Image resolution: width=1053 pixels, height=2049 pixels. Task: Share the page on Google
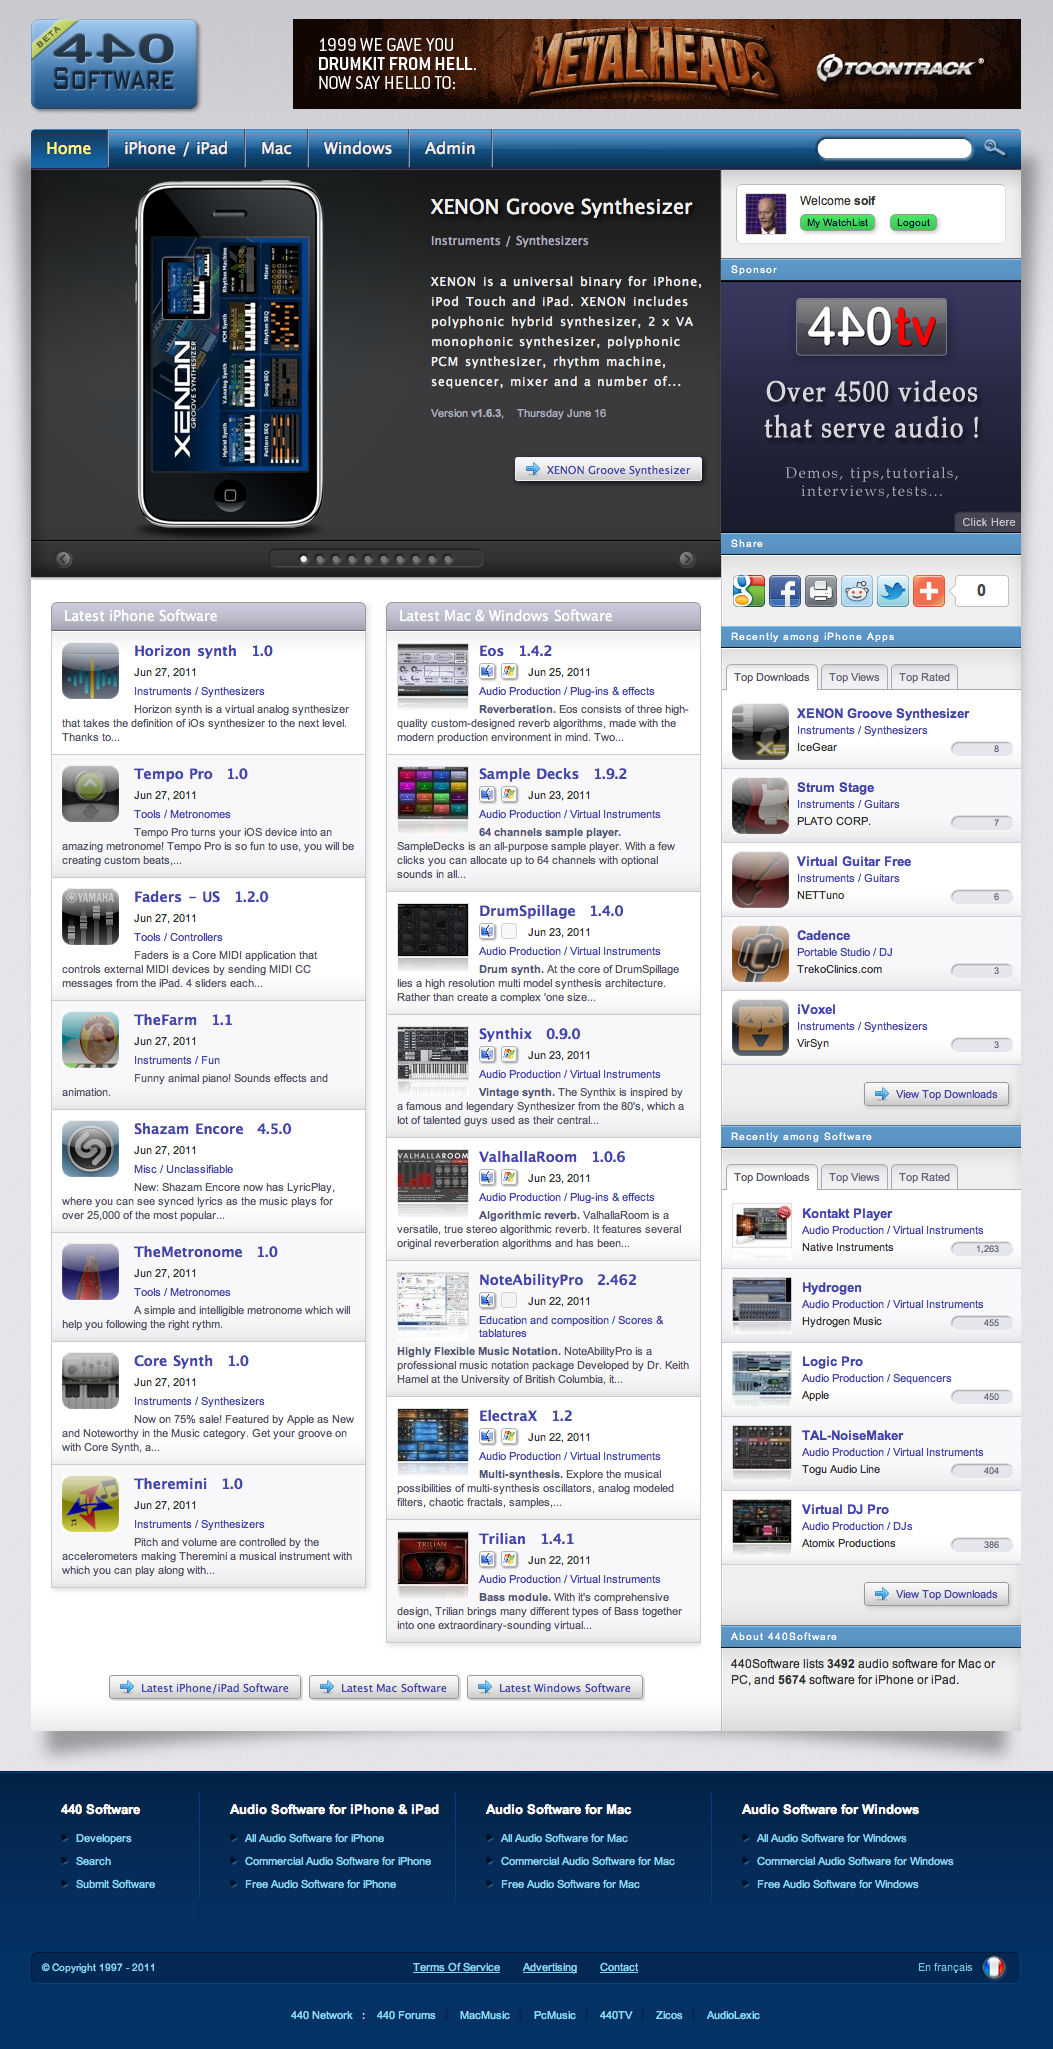[x=749, y=591]
